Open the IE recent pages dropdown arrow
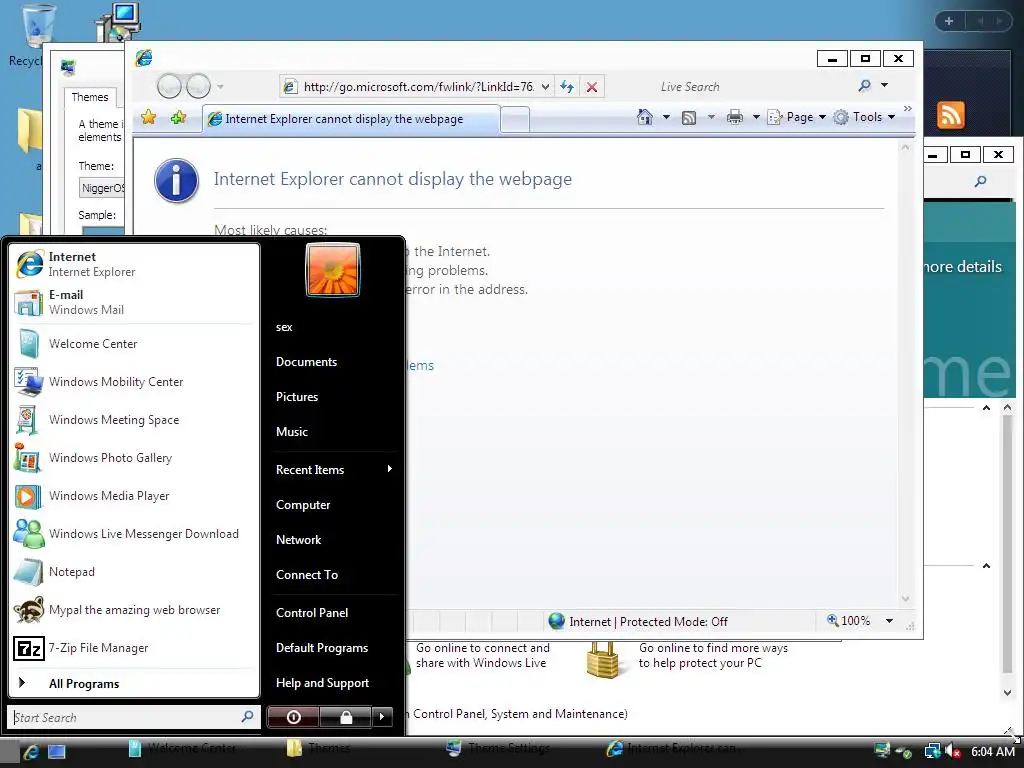 221,86
